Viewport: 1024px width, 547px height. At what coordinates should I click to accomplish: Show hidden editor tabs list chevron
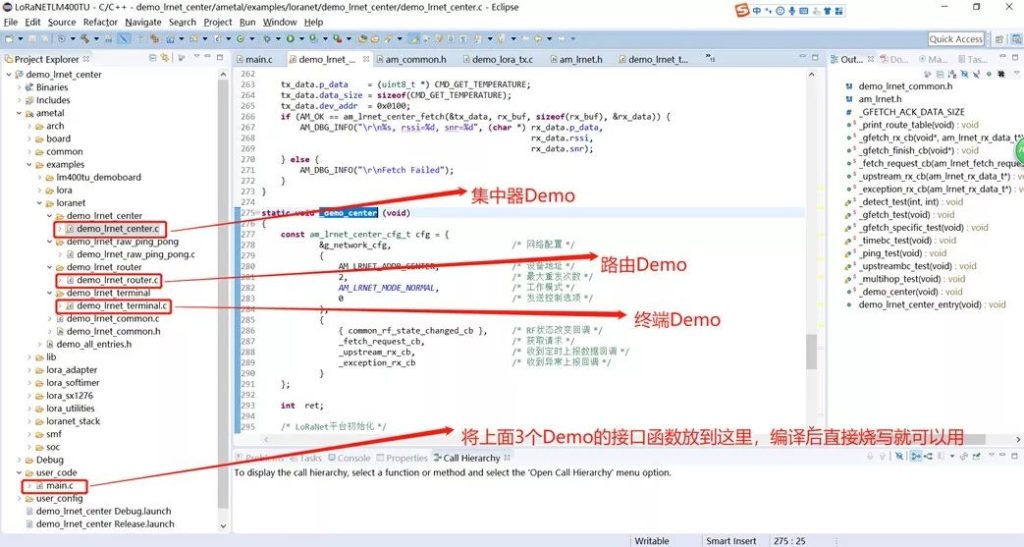pos(710,59)
